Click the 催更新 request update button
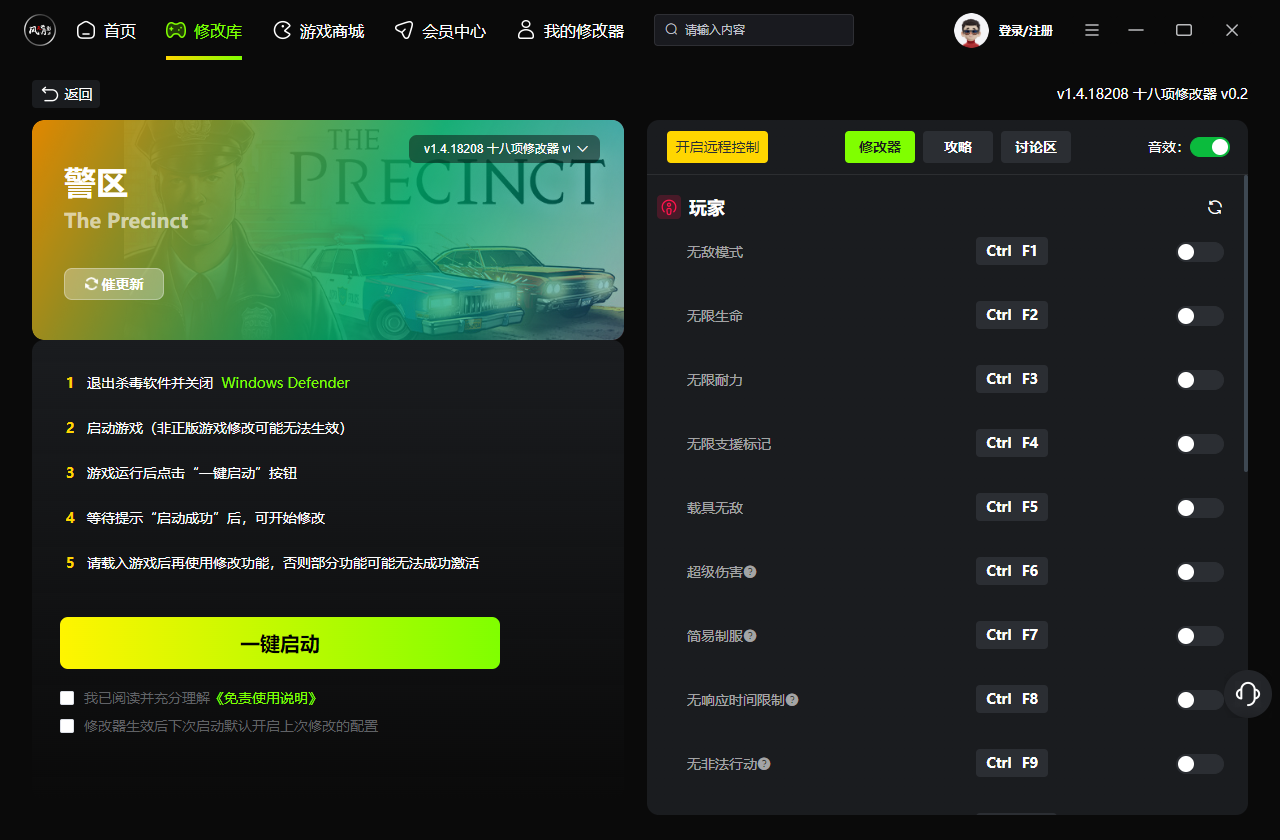This screenshot has height=840, width=1280. point(114,284)
